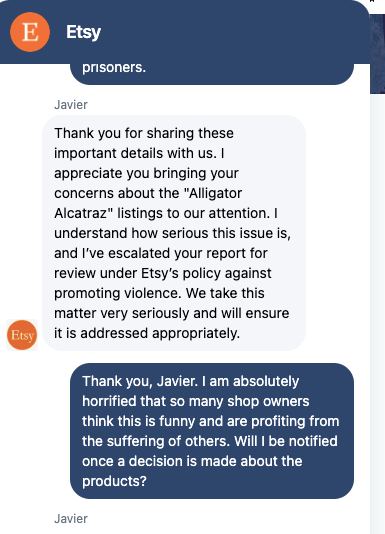Click the "Alligator Alcatraz" quoted text
Screen dimensions: 385x534
148,203
